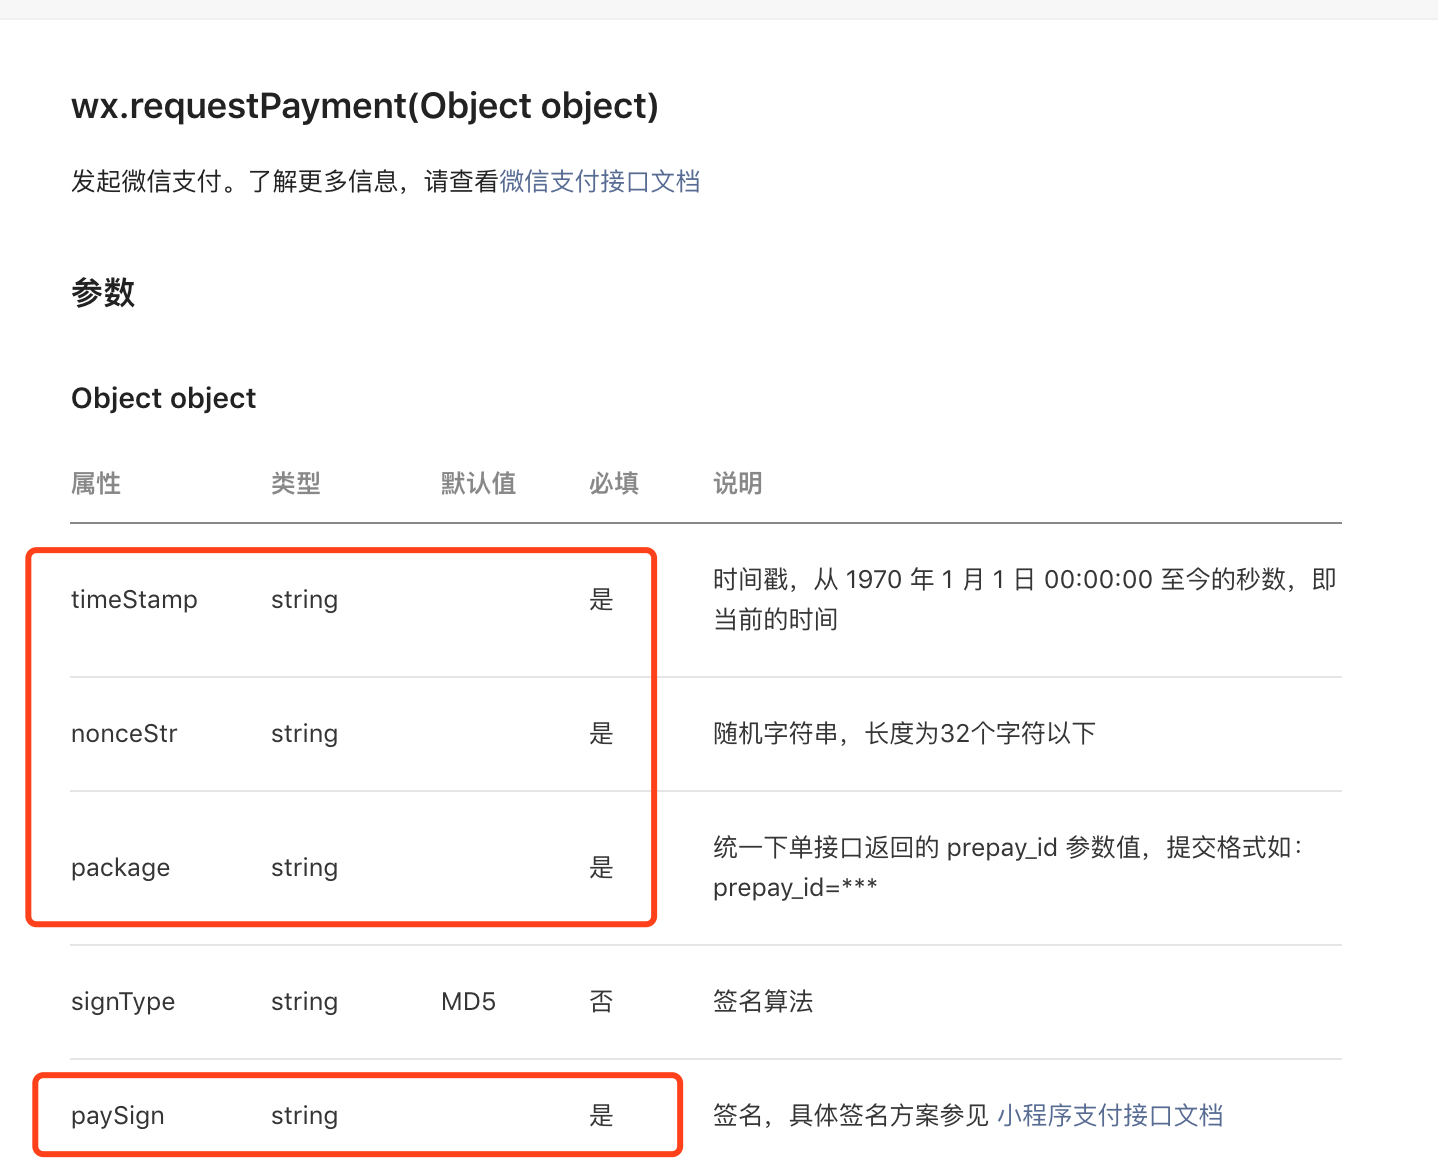The width and height of the screenshot is (1438, 1172).
Task: Click the 是 required cell for nonceStr
Action: [x=601, y=733]
